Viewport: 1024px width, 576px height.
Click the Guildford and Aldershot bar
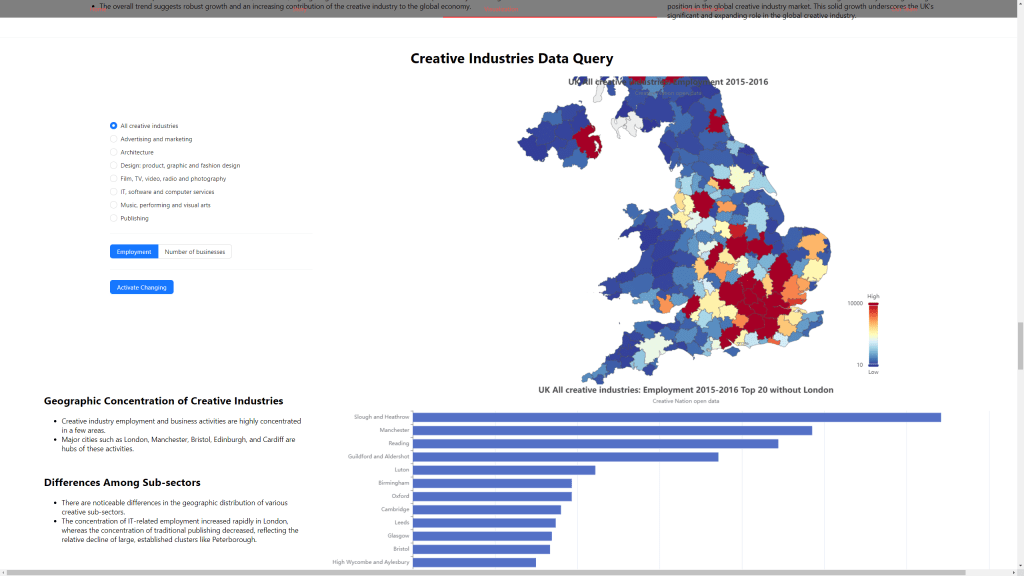[565, 457]
